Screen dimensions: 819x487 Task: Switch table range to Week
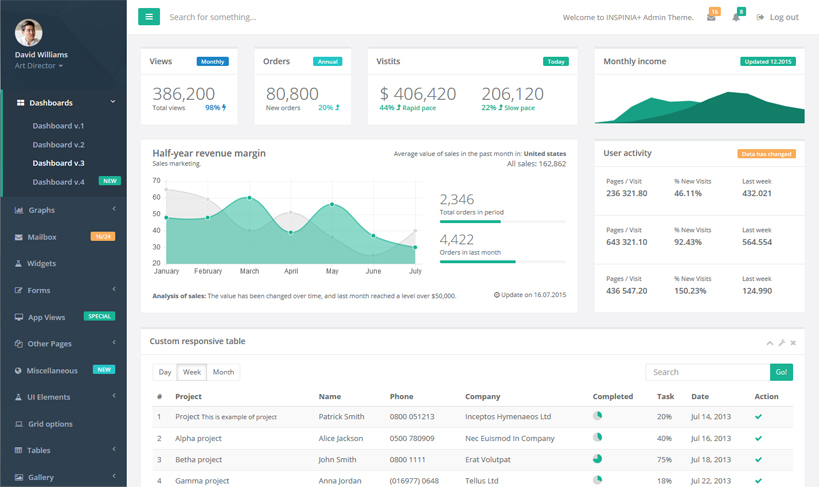(x=192, y=372)
